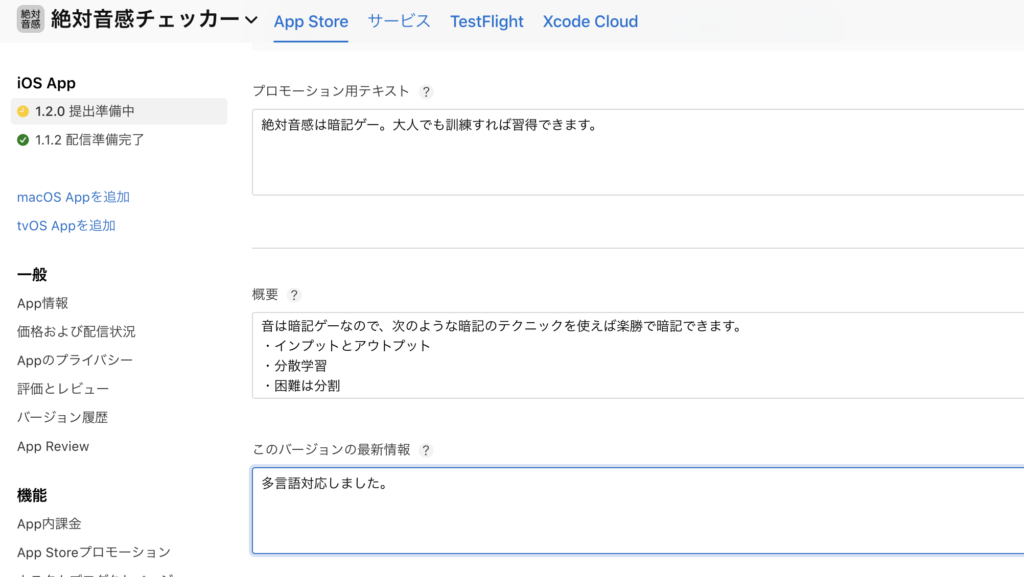Click the yellow status icon for 1.2.0

[x=23, y=111]
